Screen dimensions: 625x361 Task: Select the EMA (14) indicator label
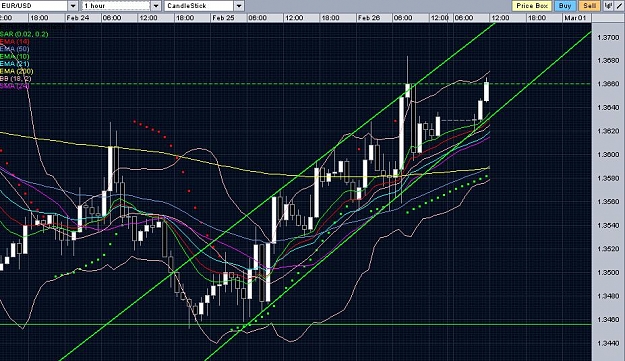tap(15, 42)
